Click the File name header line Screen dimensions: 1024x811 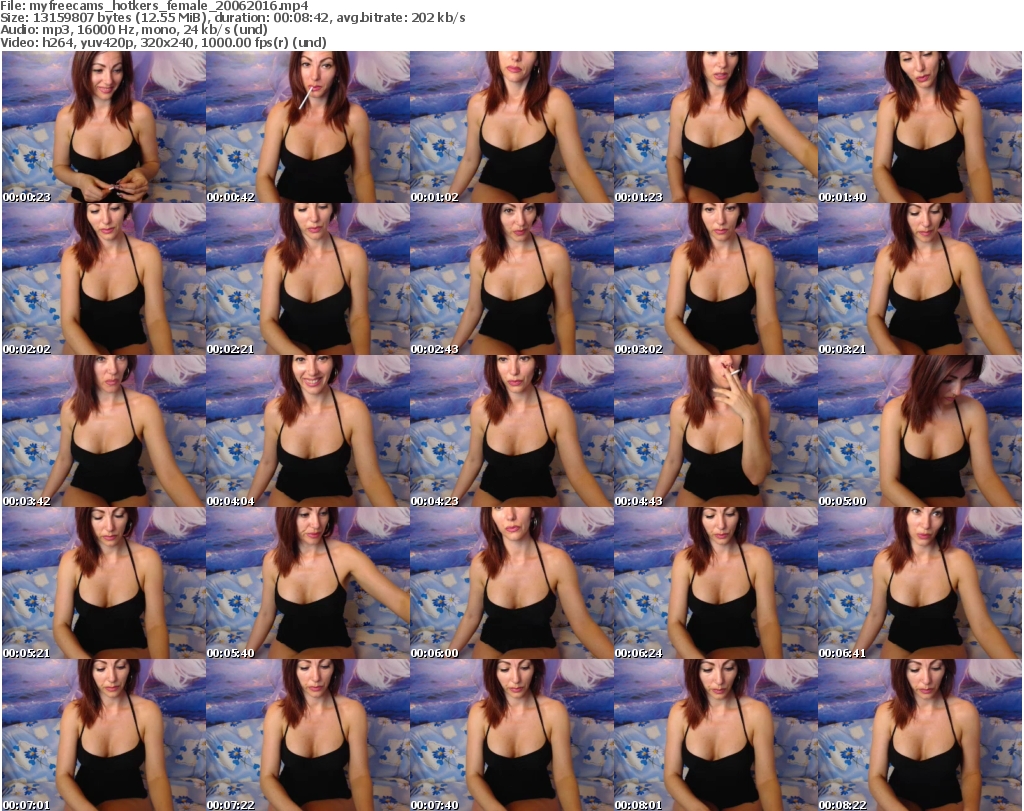154,6
